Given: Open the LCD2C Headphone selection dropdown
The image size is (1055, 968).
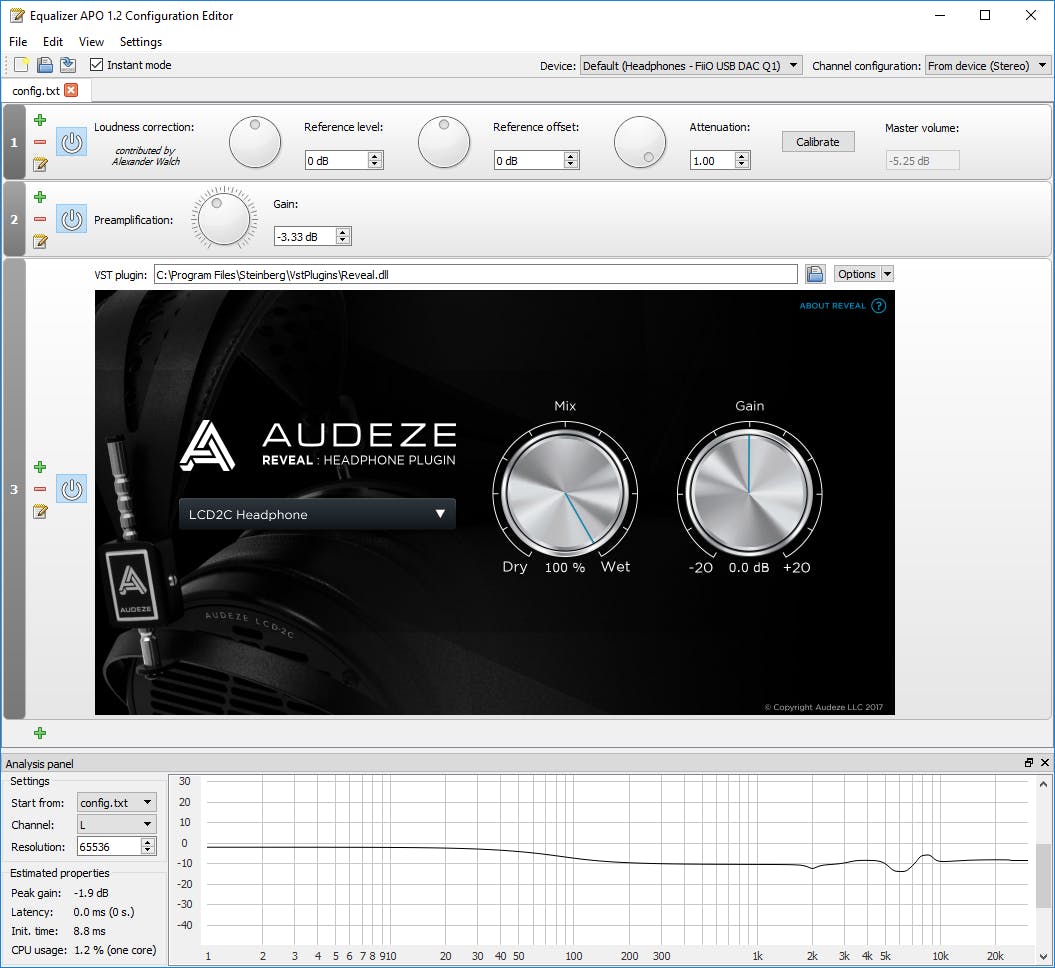Looking at the screenshot, I should pyautogui.click(x=316, y=513).
